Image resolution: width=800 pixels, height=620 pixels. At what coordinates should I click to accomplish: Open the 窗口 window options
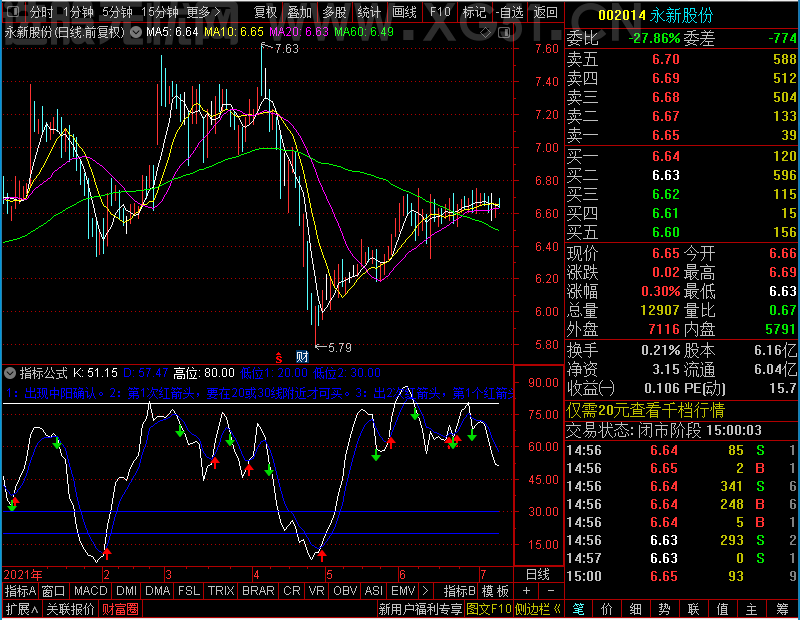[x=54, y=591]
